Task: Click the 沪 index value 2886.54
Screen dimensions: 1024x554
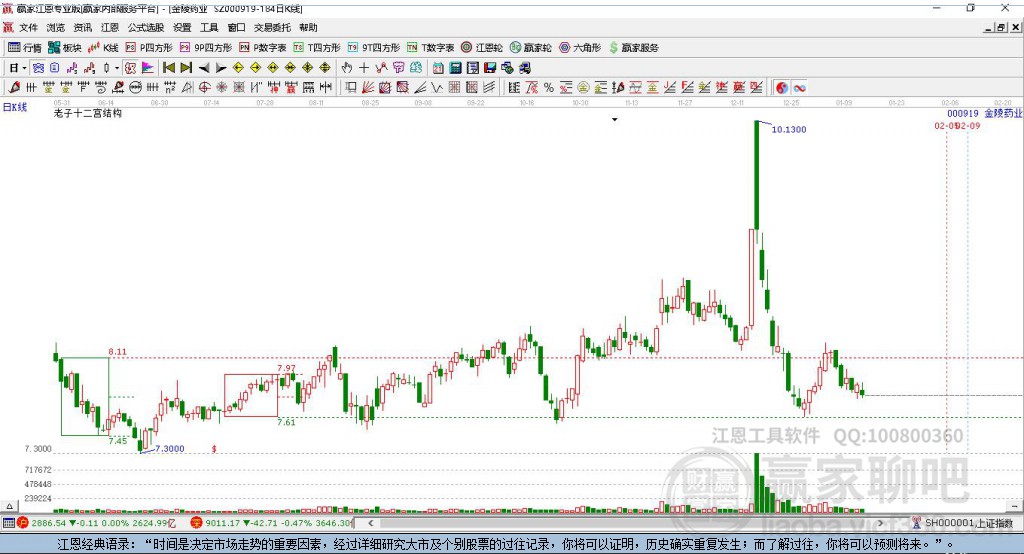Action: click(48, 523)
